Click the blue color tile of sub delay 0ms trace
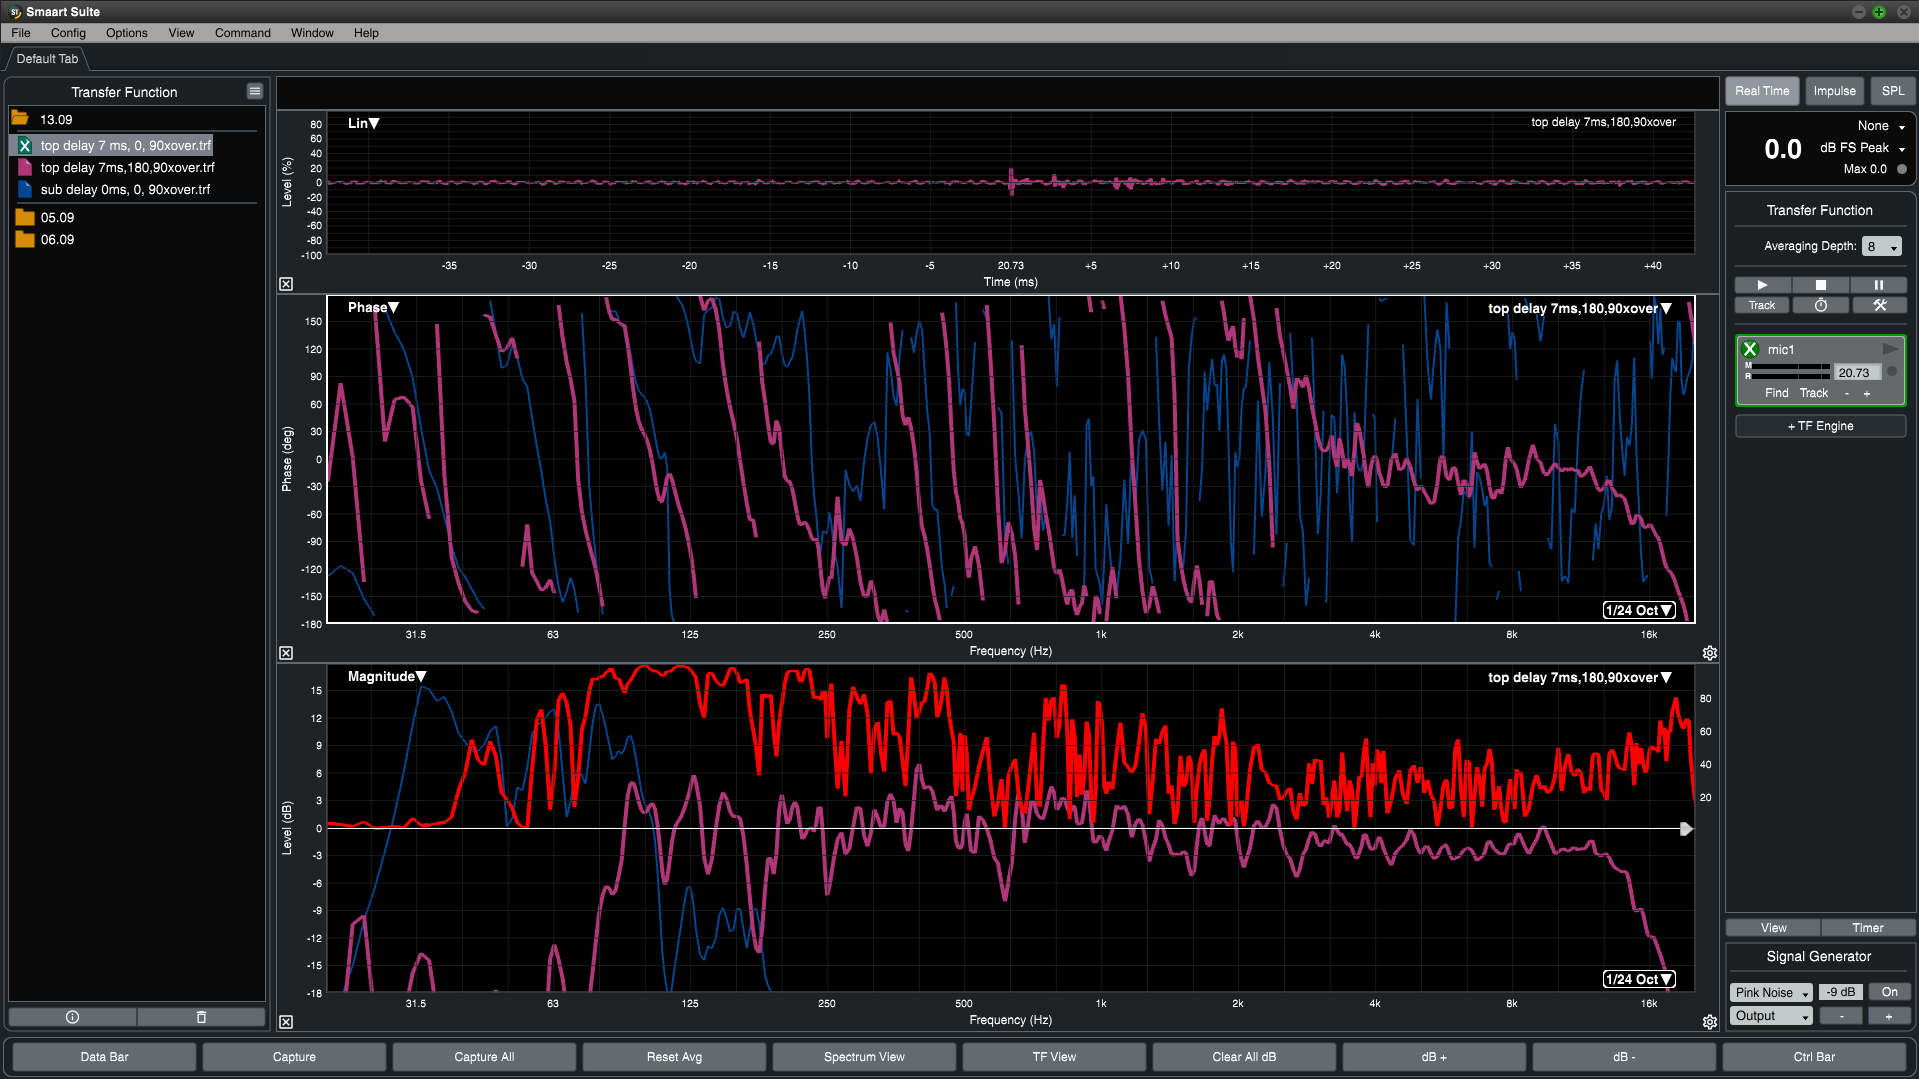1919x1079 pixels. tap(25, 189)
